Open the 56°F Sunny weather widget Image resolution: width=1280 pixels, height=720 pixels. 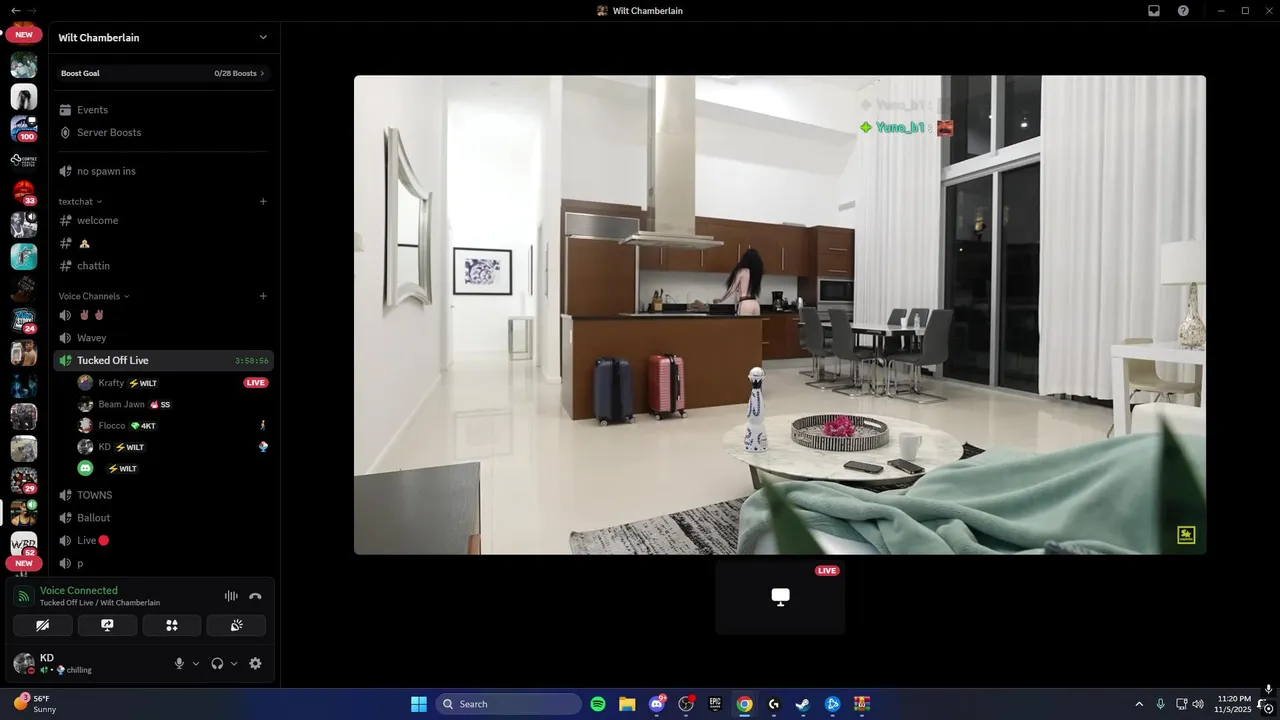[36, 704]
